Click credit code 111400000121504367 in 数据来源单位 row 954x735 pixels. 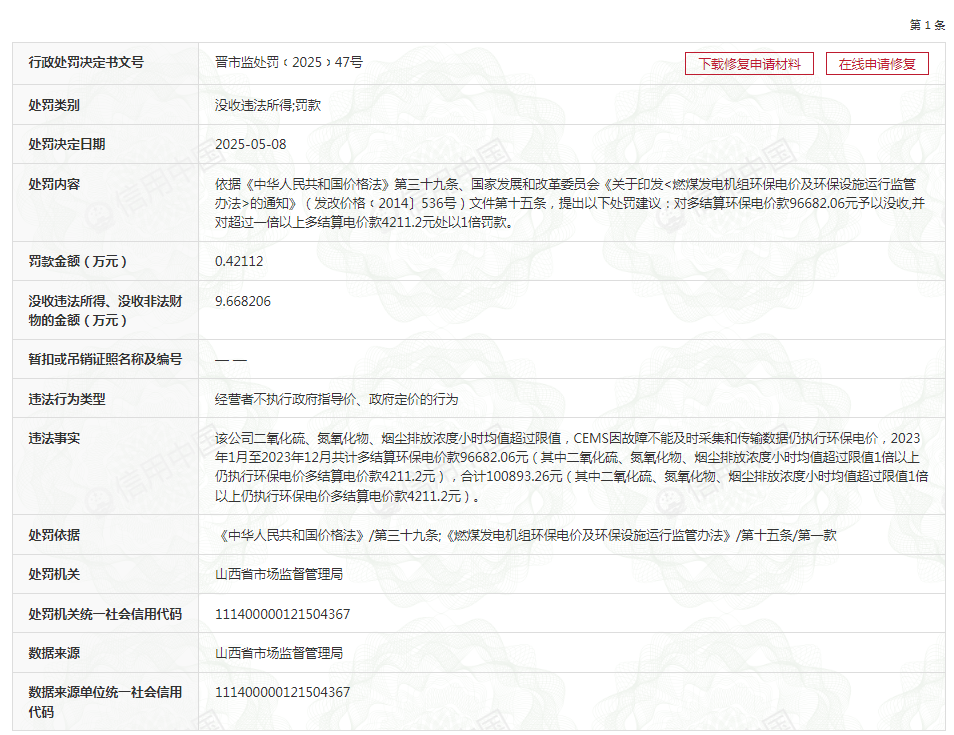(x=282, y=692)
